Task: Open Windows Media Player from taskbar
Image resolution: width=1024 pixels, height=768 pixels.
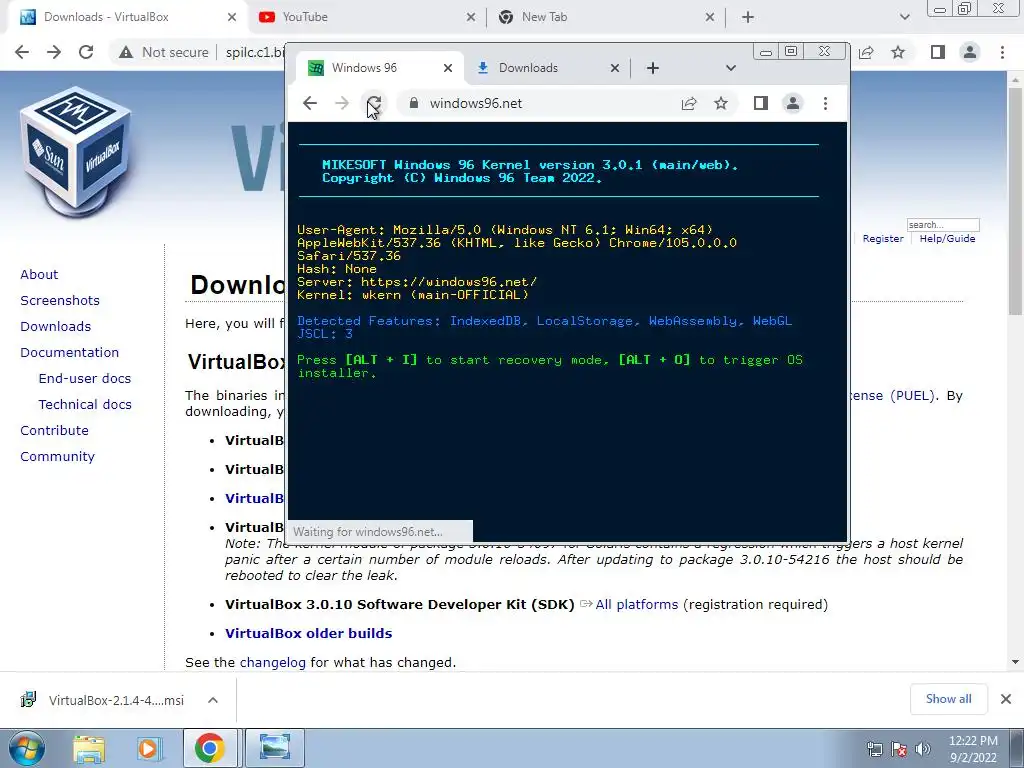Action: tap(149, 748)
